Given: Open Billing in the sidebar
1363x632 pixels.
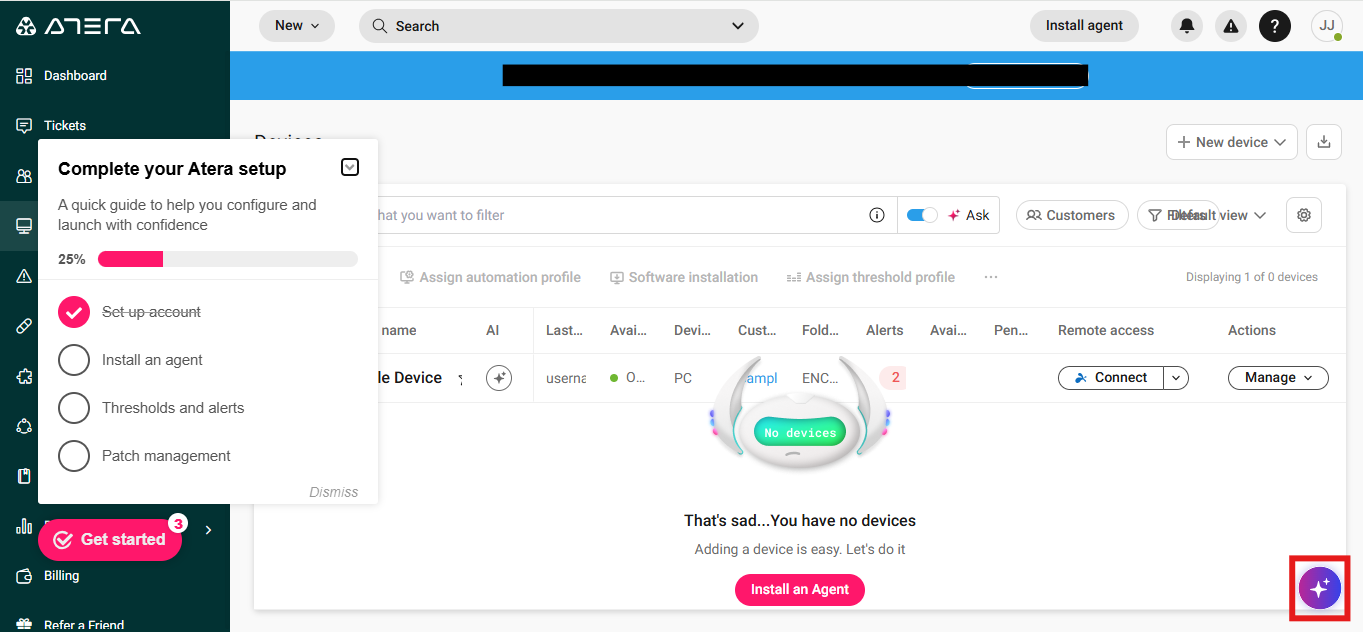Looking at the screenshot, I should click(61, 576).
